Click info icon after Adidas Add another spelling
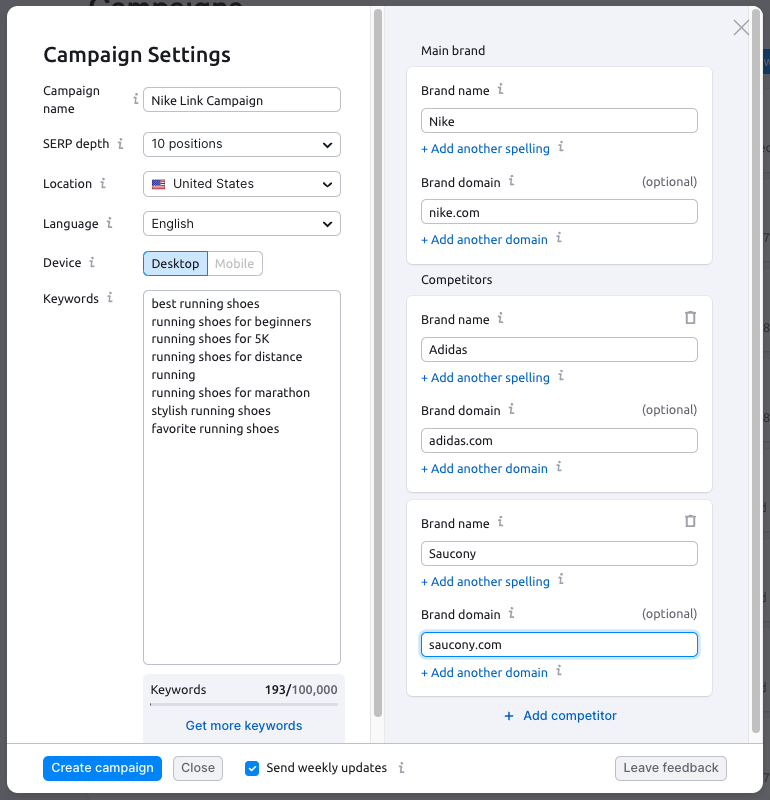770x800 pixels. [x=561, y=376]
